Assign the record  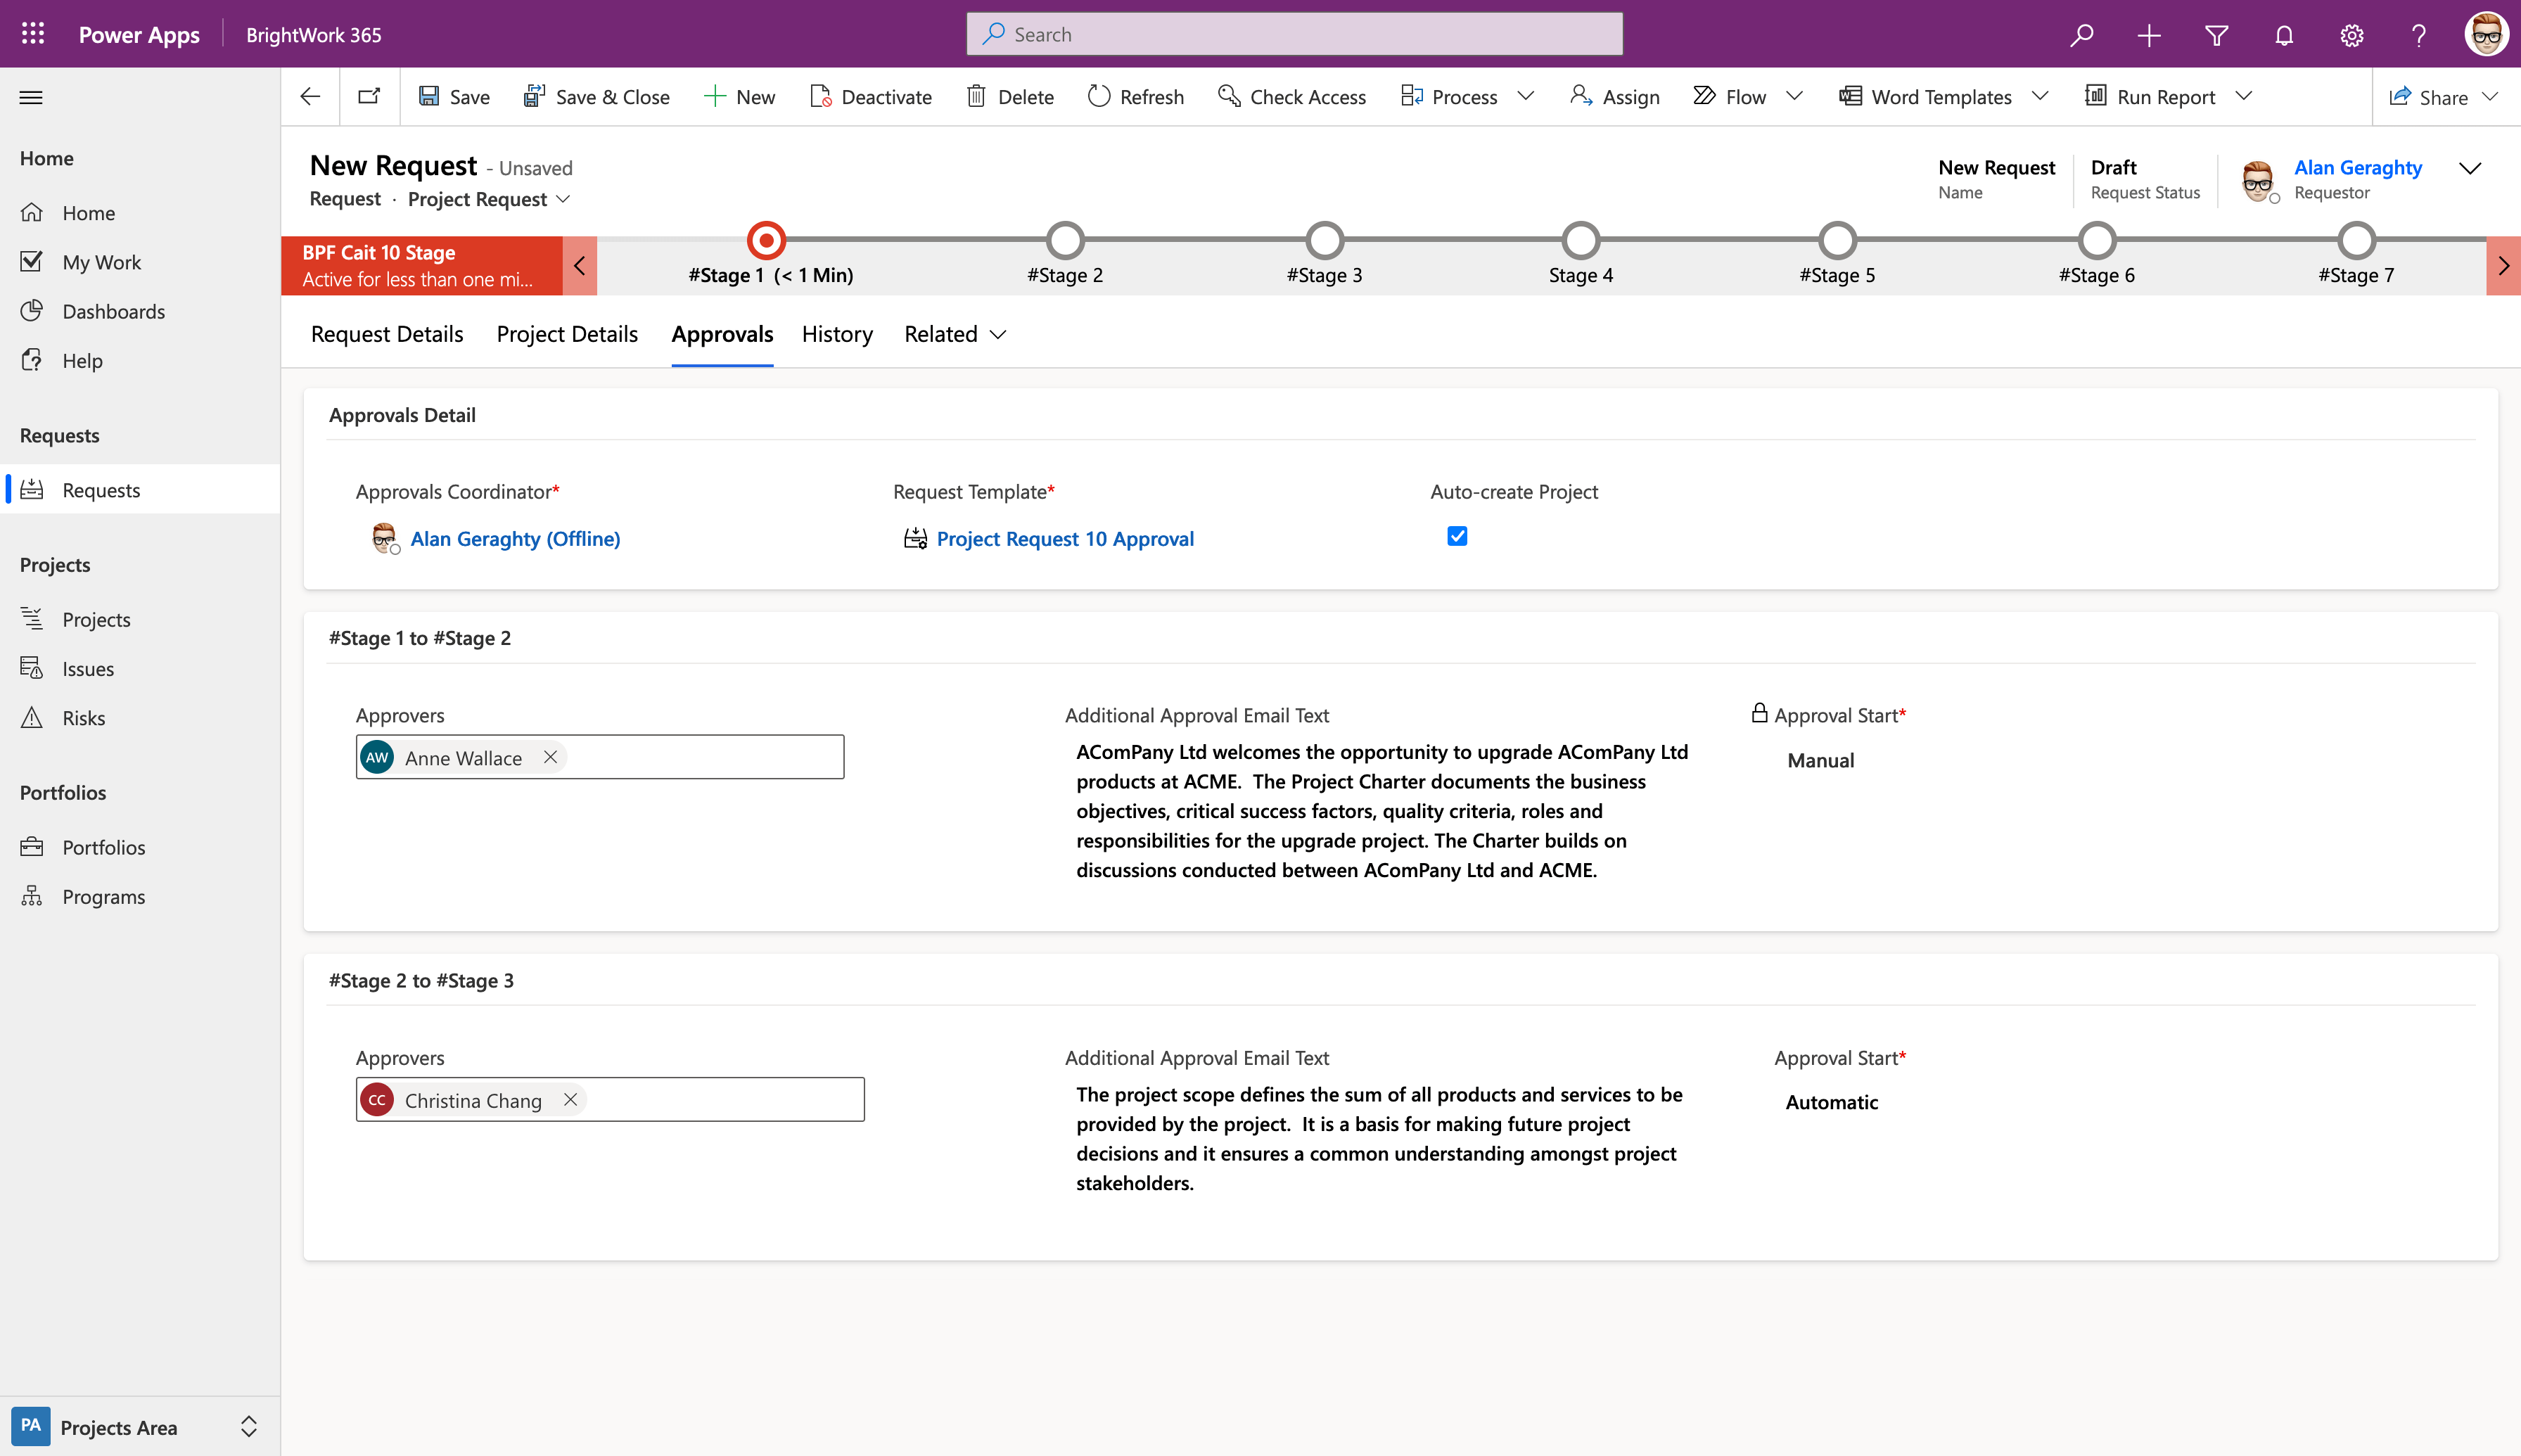(1614, 97)
